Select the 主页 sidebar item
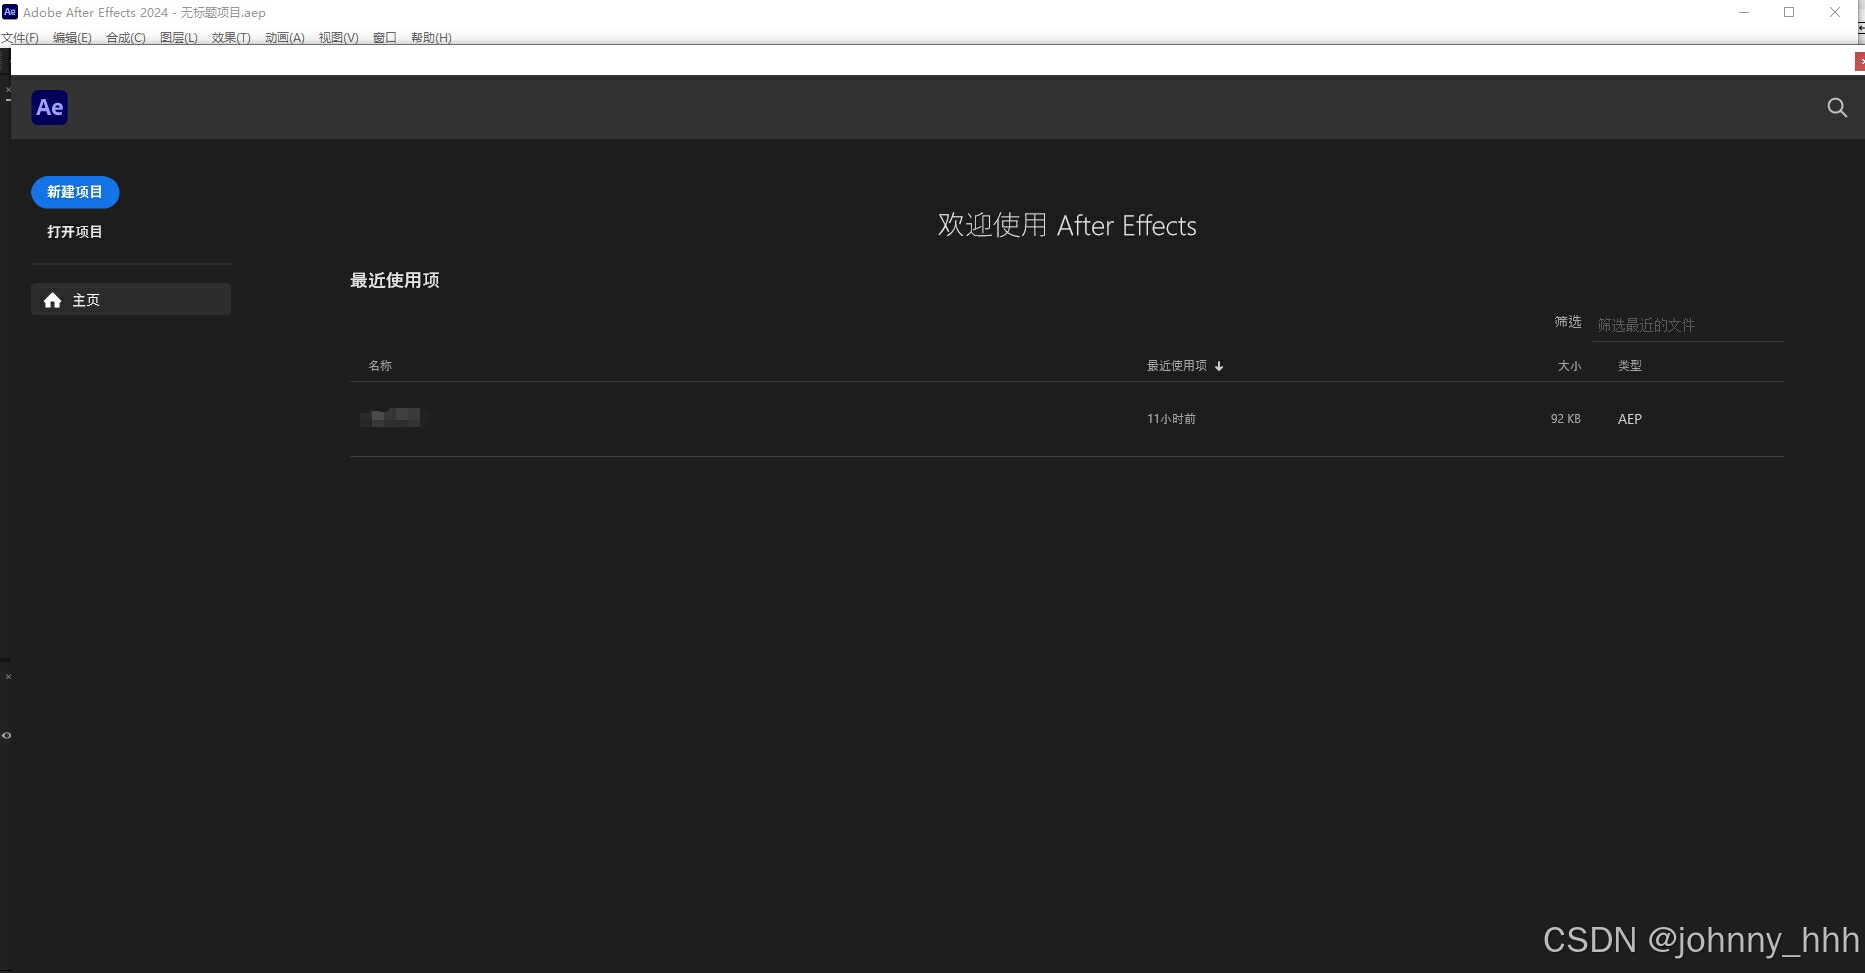Screen dimensions: 1865x973 pyautogui.click(x=131, y=299)
